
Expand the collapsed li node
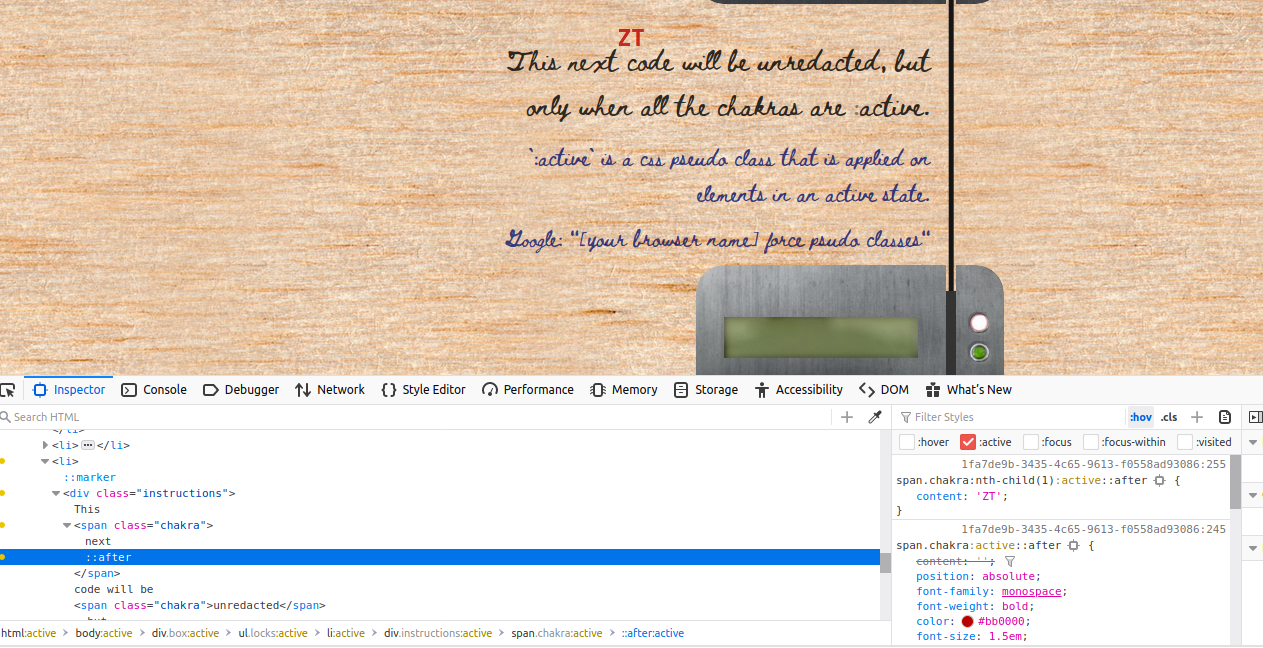tap(46, 445)
